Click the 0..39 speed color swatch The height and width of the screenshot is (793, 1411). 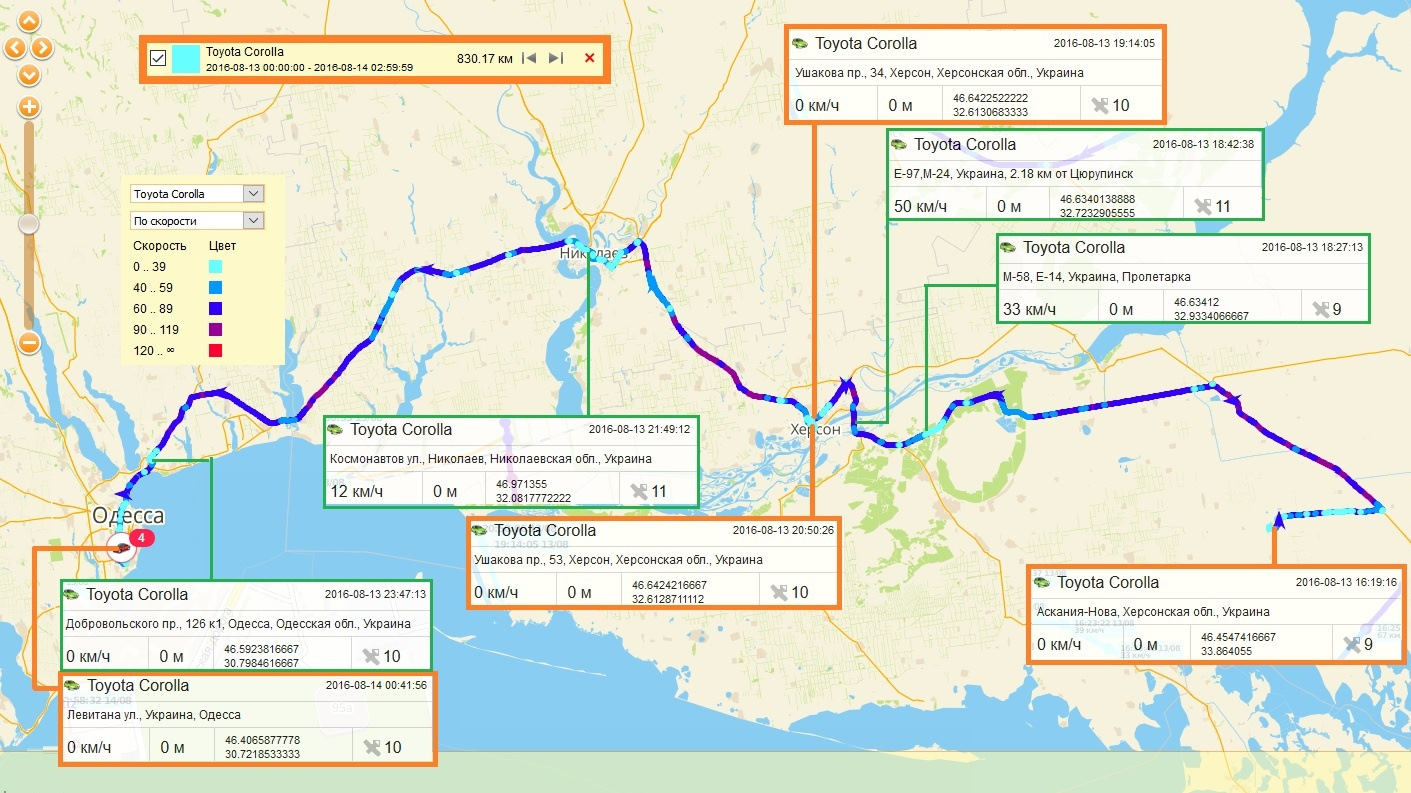[216, 266]
